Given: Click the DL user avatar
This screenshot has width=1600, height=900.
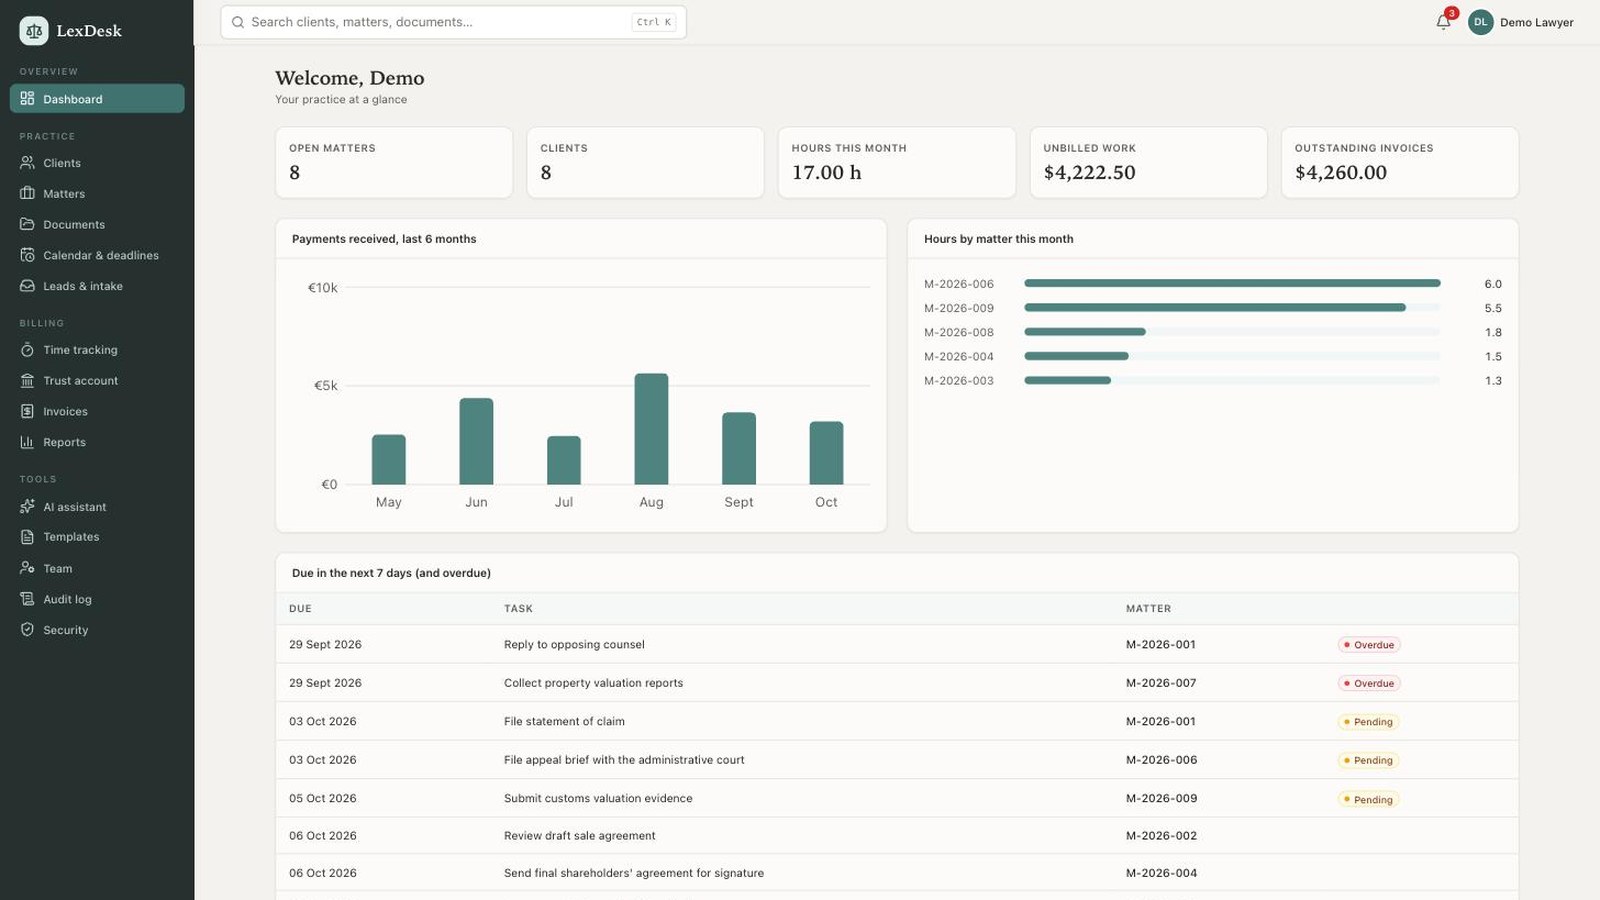Looking at the screenshot, I should click(1480, 22).
